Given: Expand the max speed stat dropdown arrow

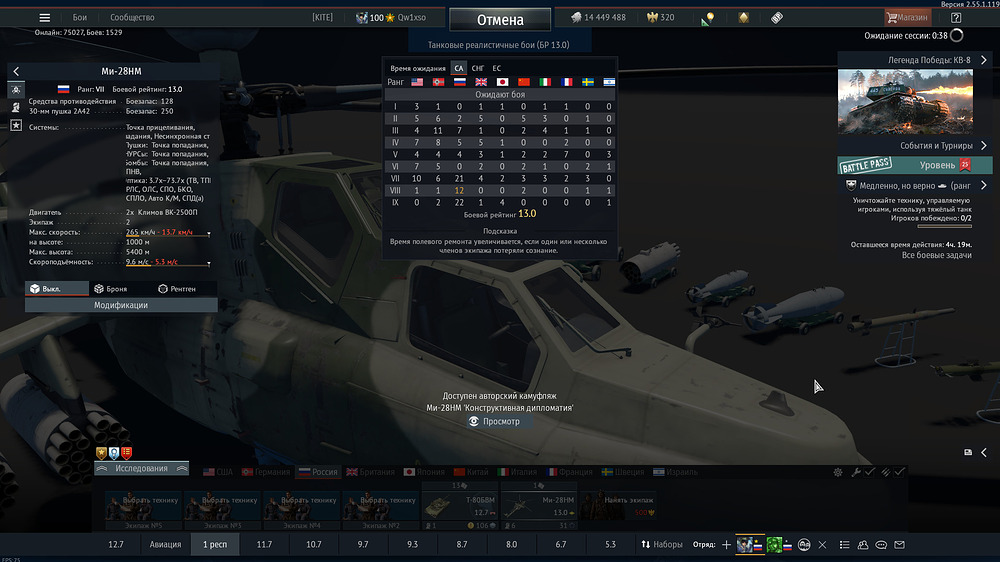Looking at the screenshot, I should coord(209,234).
